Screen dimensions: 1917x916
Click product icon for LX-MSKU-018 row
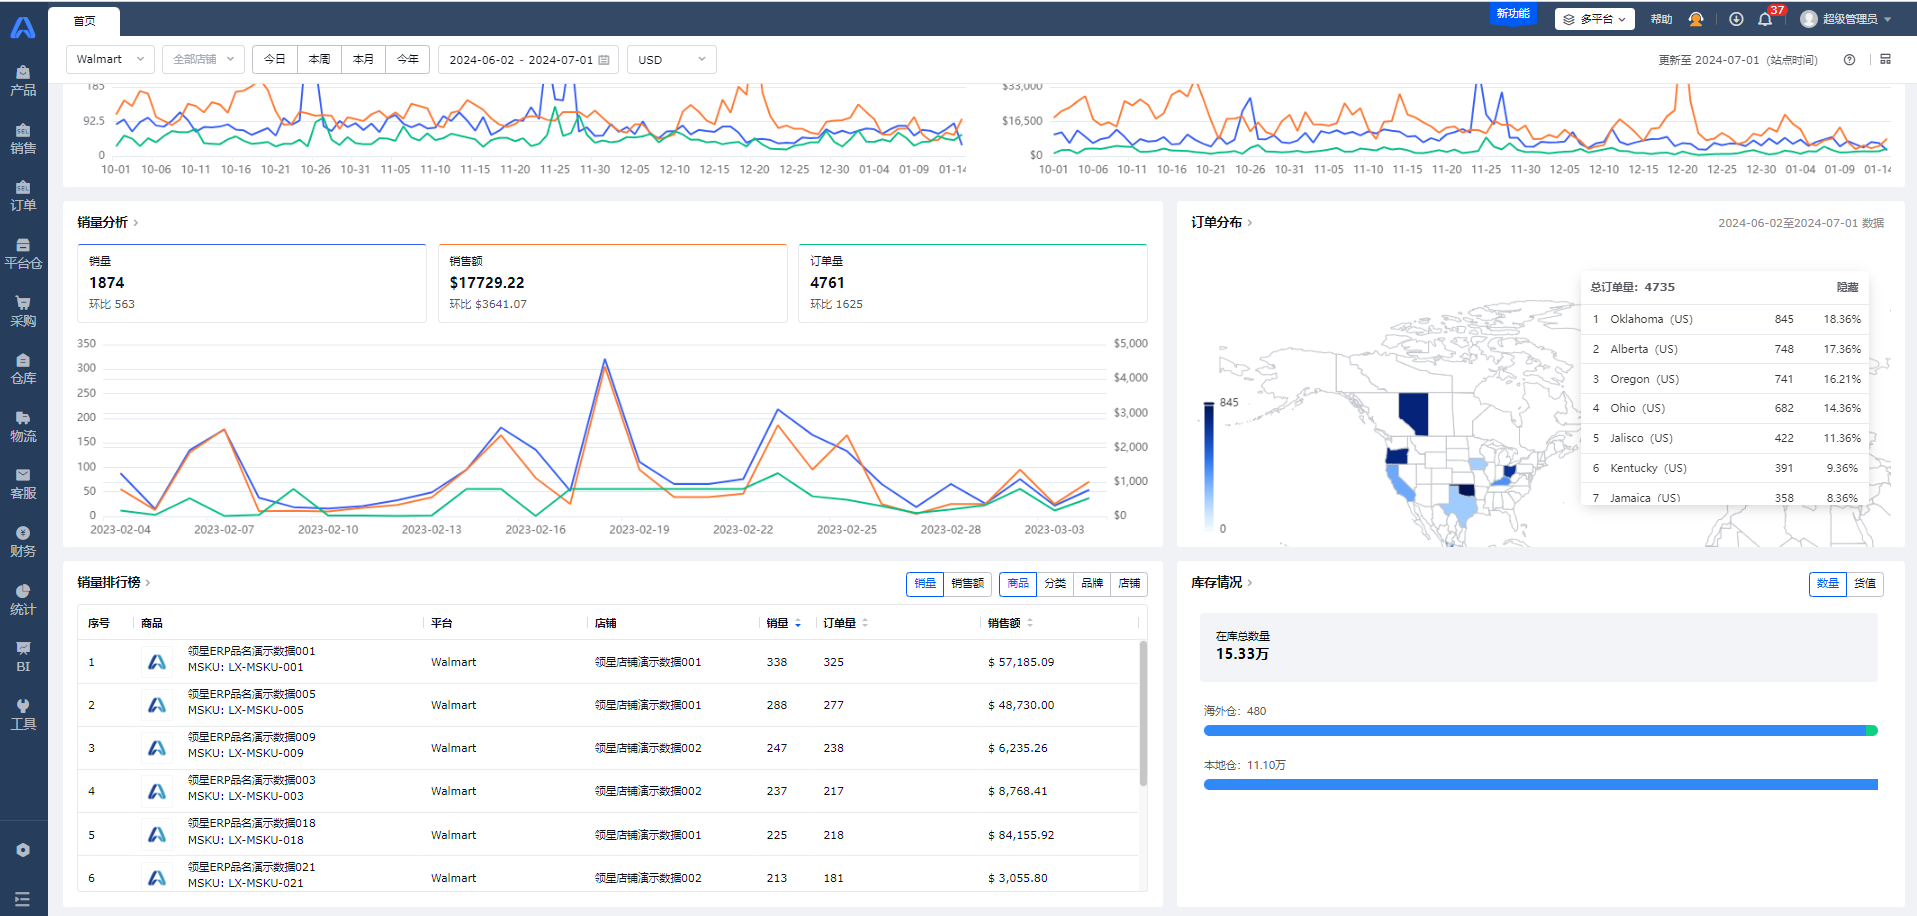click(157, 835)
